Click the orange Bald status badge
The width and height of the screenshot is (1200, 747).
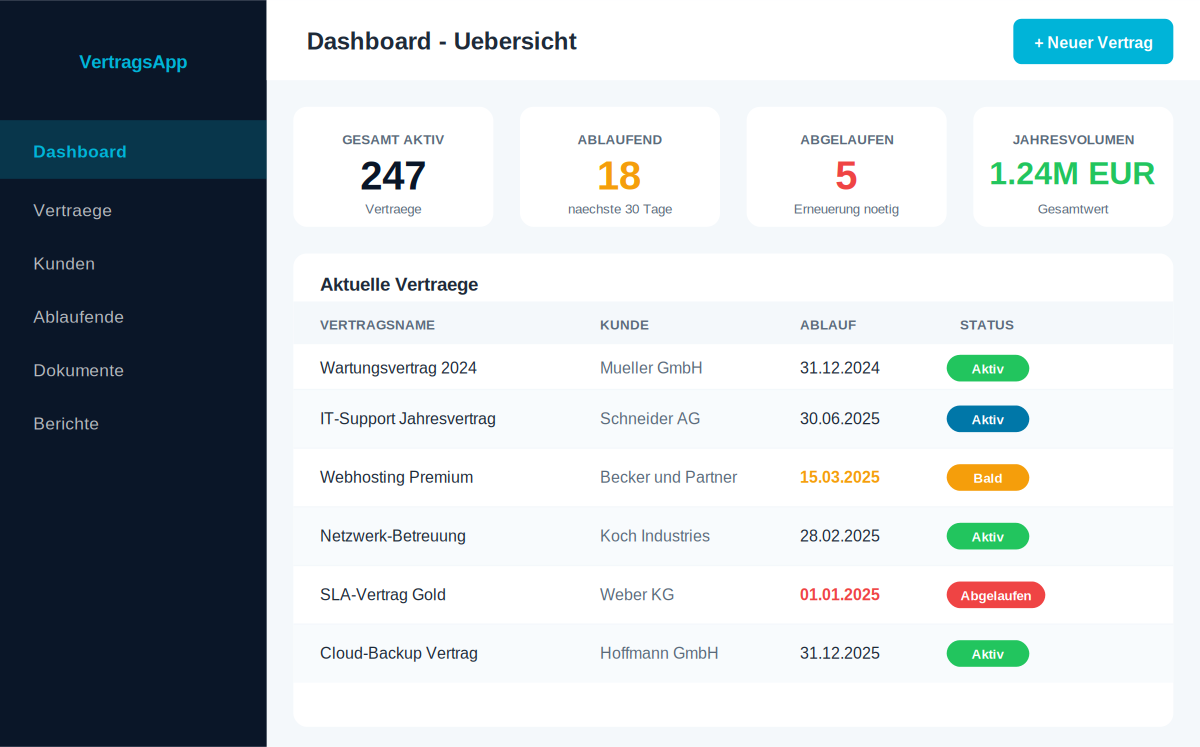click(988, 477)
